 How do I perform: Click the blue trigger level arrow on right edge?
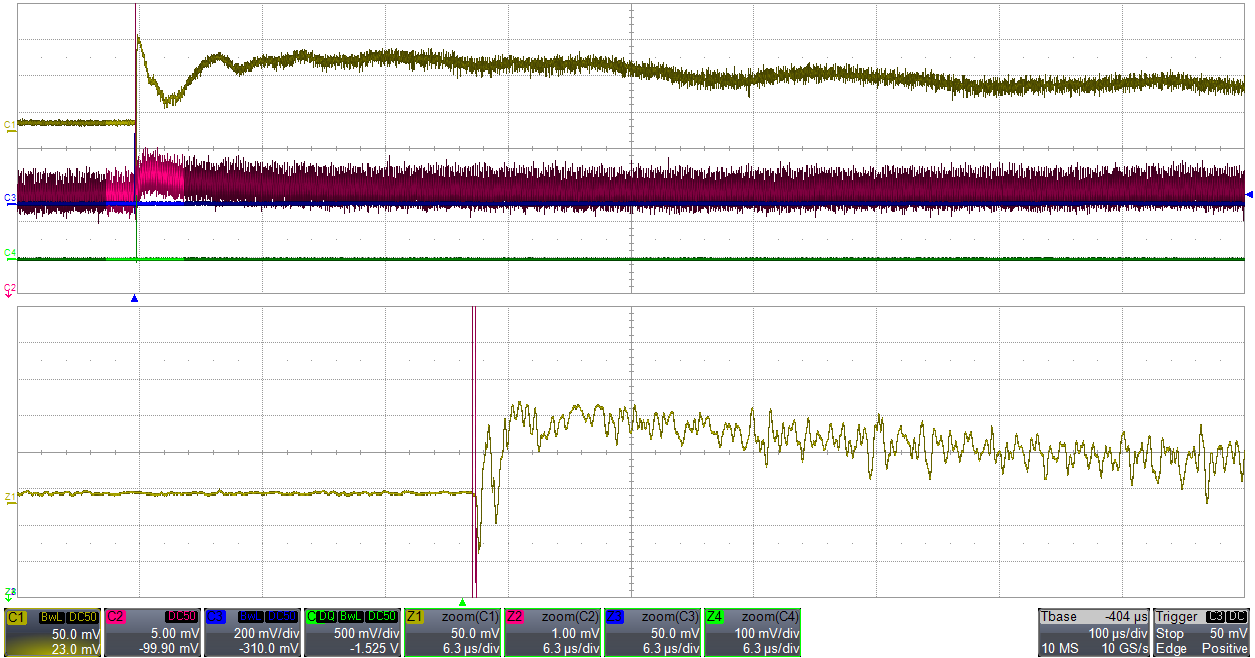point(1248,195)
